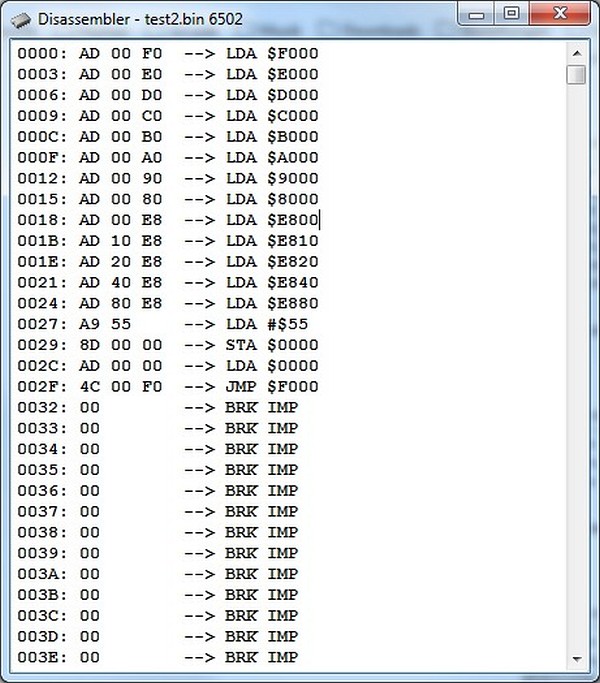Click opcode bytes AD 80 E8 at 0024
This screenshot has width=600, height=683.
point(121,303)
